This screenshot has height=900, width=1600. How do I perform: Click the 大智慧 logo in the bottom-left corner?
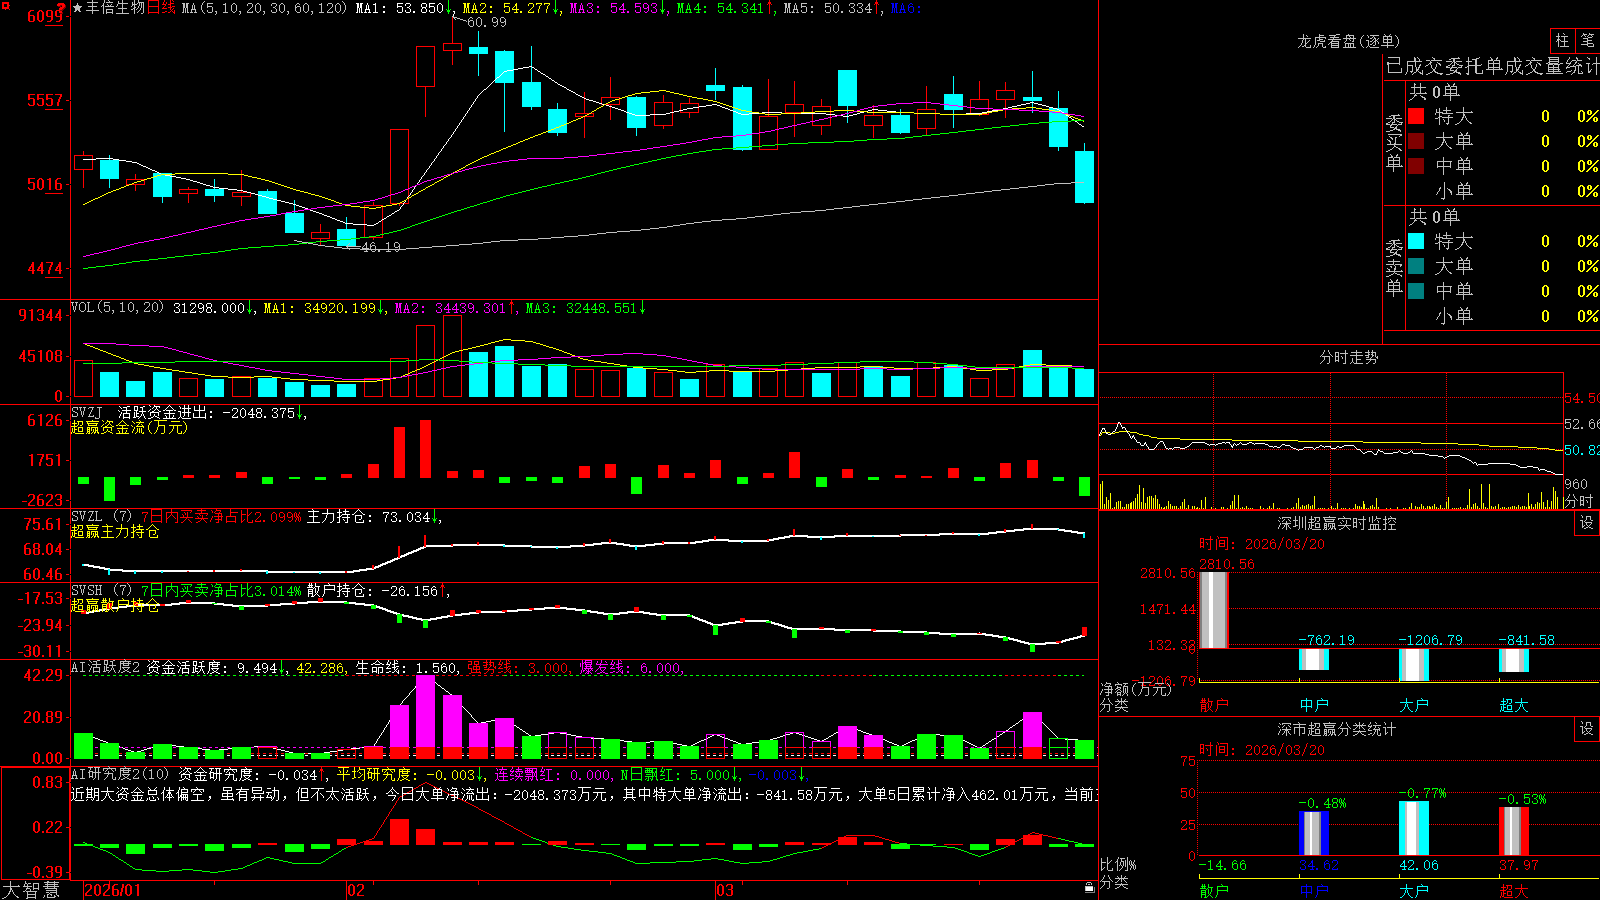coord(31,889)
